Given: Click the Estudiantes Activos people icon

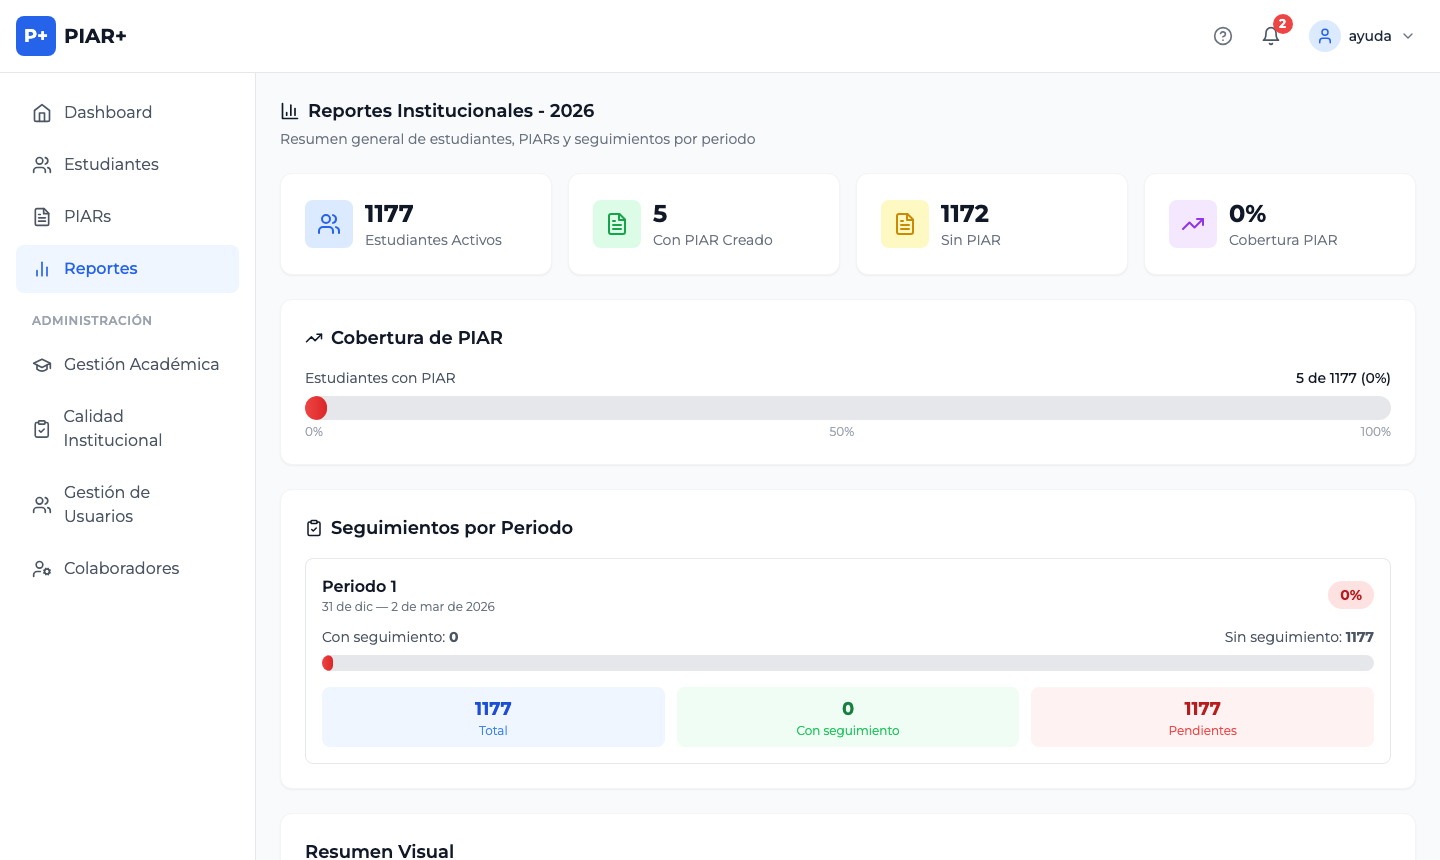Looking at the screenshot, I should click(x=329, y=224).
